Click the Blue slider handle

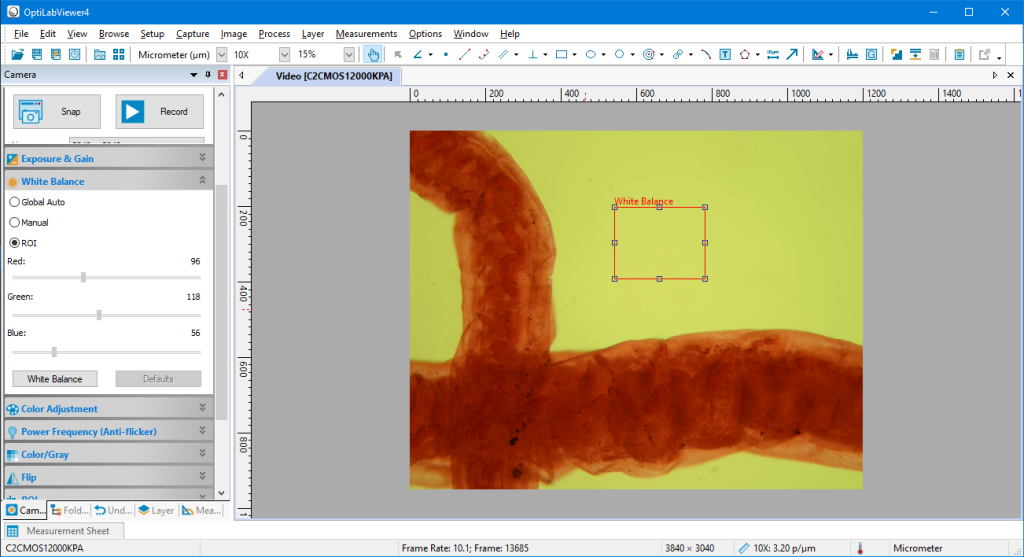[x=54, y=352]
